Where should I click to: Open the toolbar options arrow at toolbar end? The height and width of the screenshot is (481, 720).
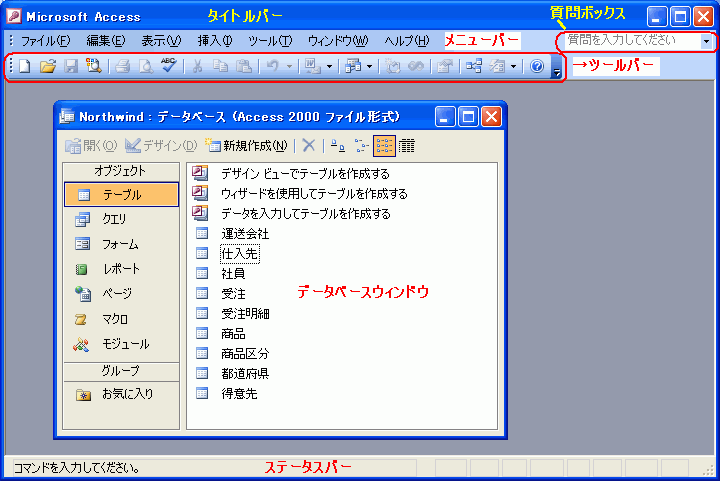(x=557, y=67)
